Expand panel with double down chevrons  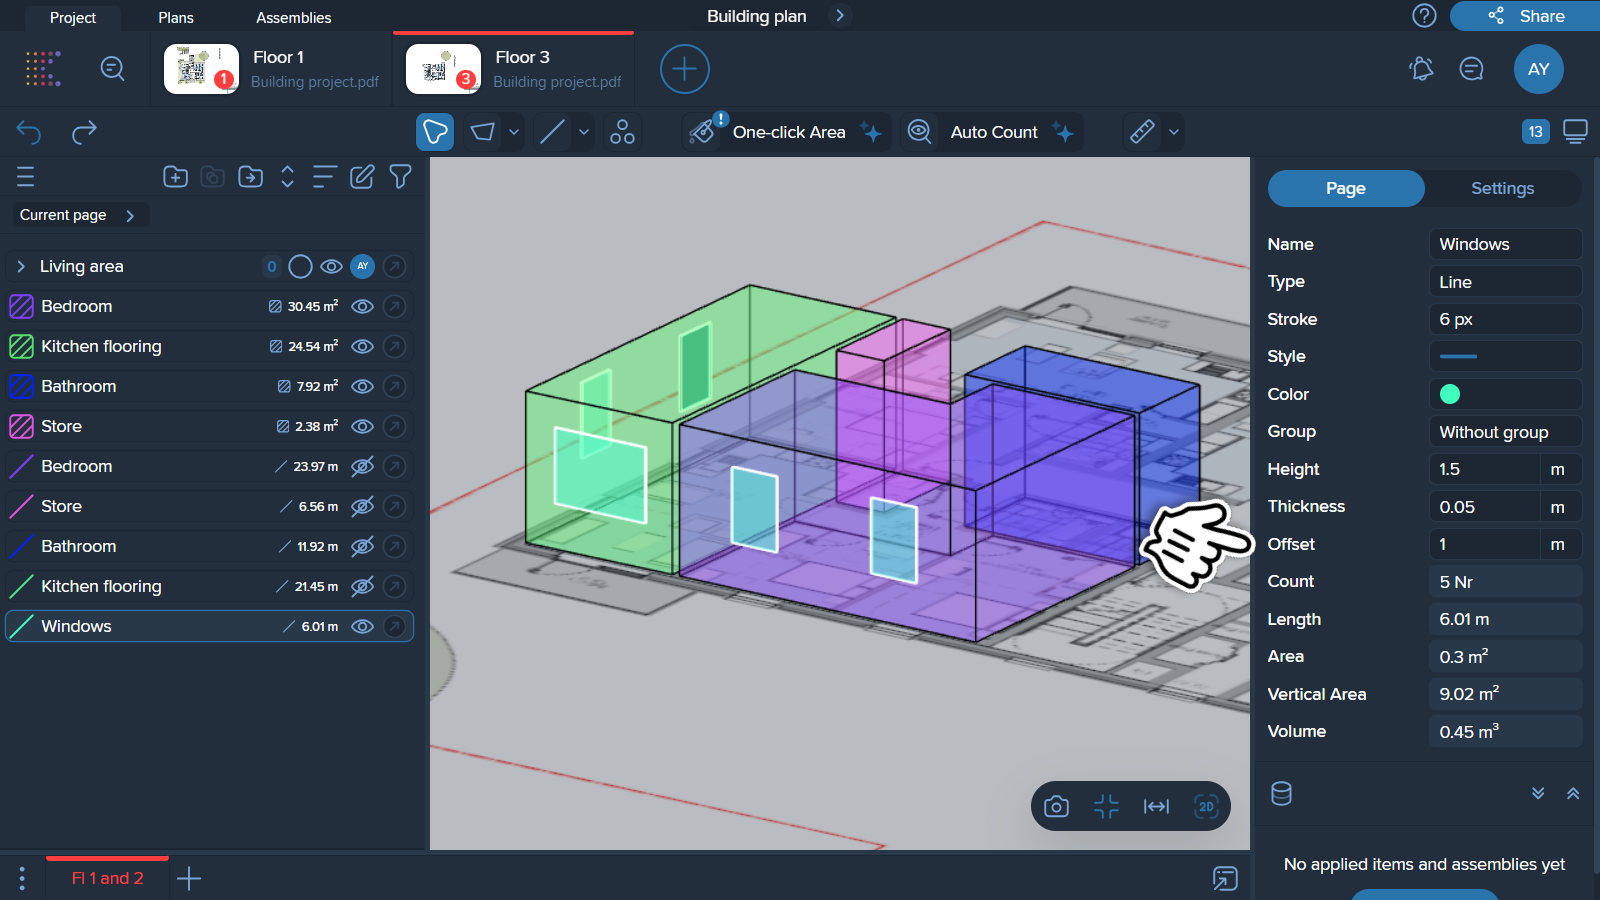pyautogui.click(x=1538, y=794)
